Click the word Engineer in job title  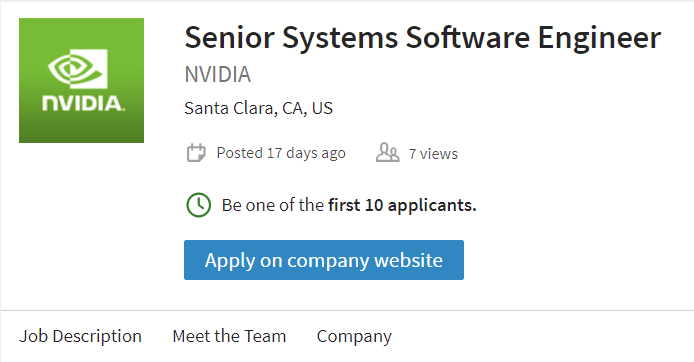(x=599, y=39)
